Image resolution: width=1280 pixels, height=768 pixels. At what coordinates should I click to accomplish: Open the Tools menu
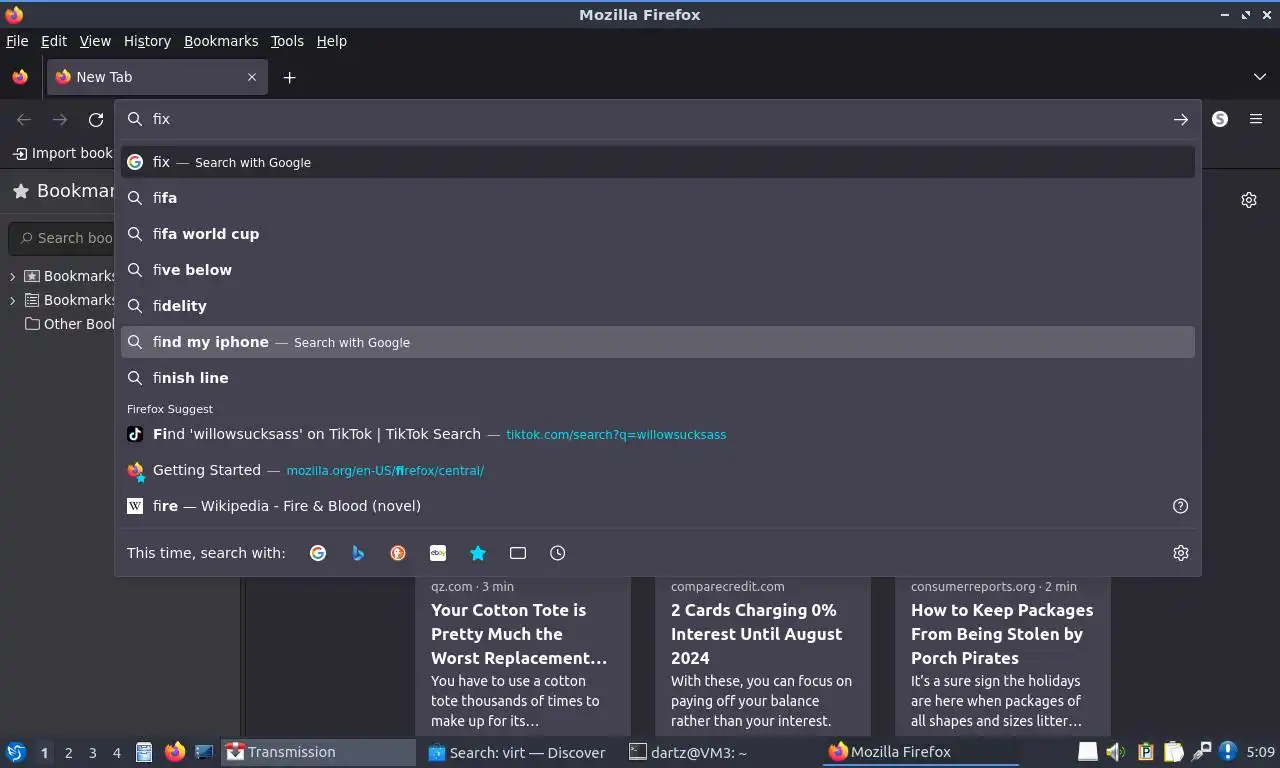tap(287, 41)
